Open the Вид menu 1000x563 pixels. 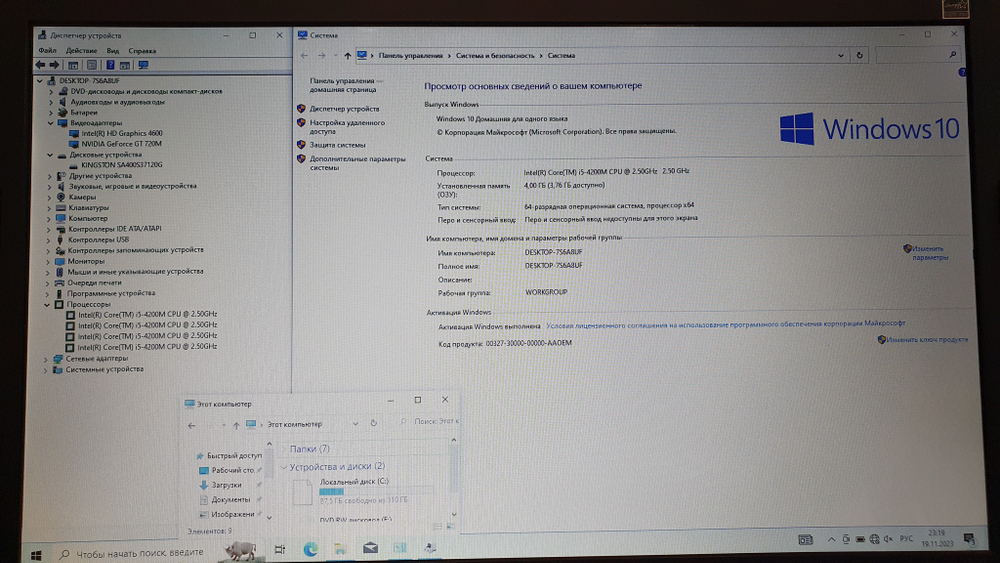coord(113,50)
